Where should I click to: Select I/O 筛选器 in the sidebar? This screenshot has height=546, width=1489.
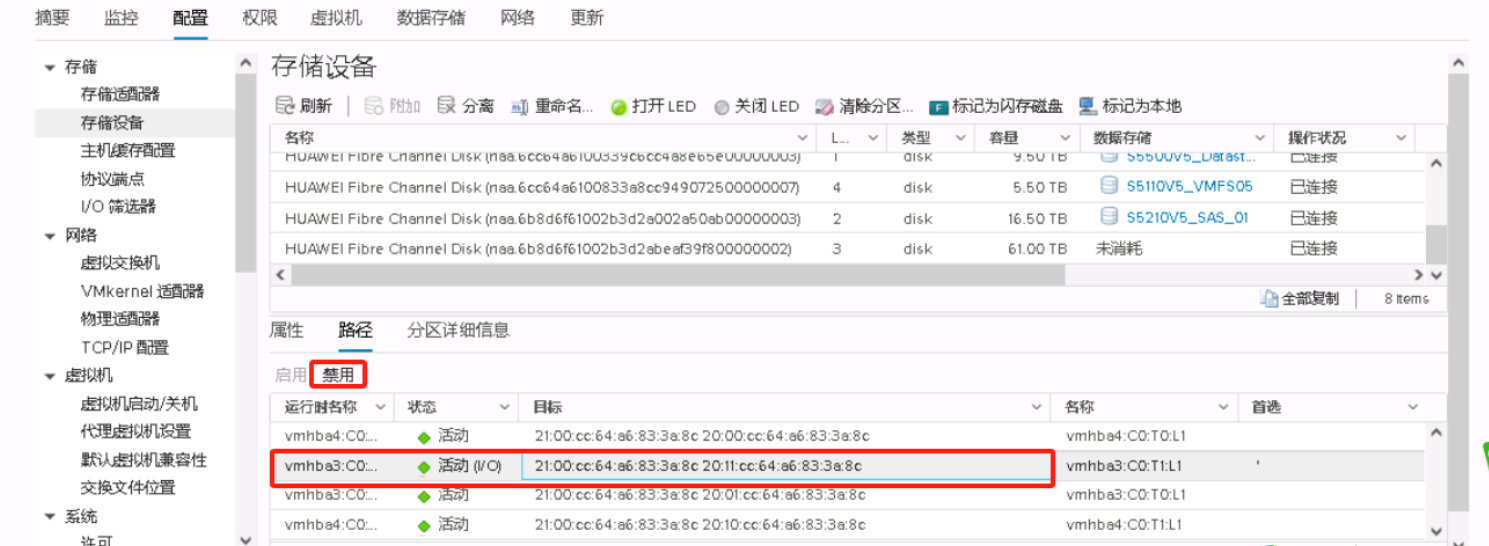point(118,206)
